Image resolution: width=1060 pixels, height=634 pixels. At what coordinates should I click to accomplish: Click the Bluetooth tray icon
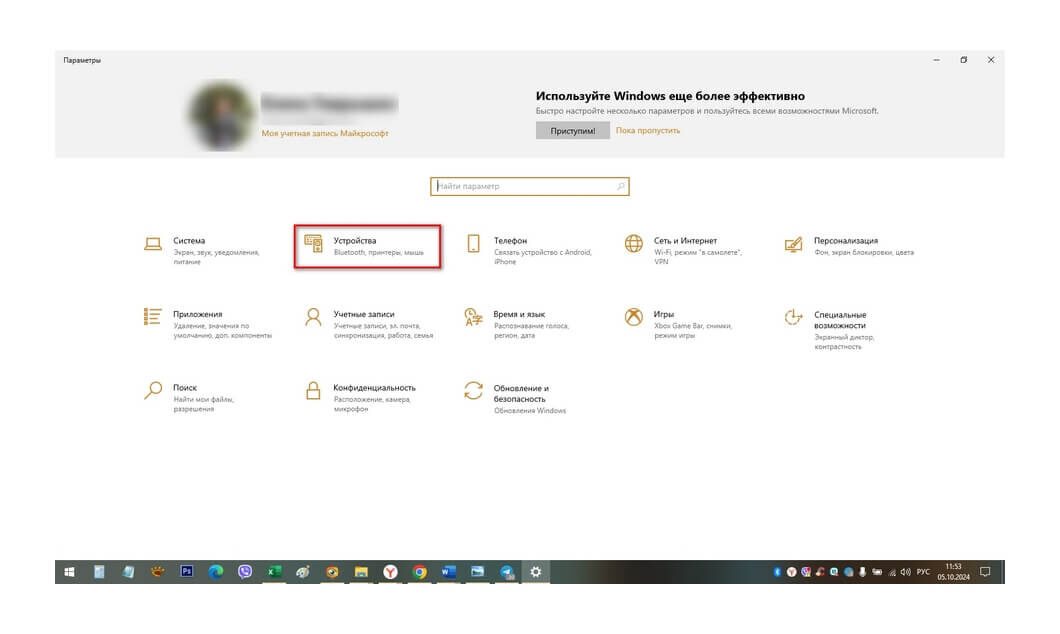pos(777,572)
